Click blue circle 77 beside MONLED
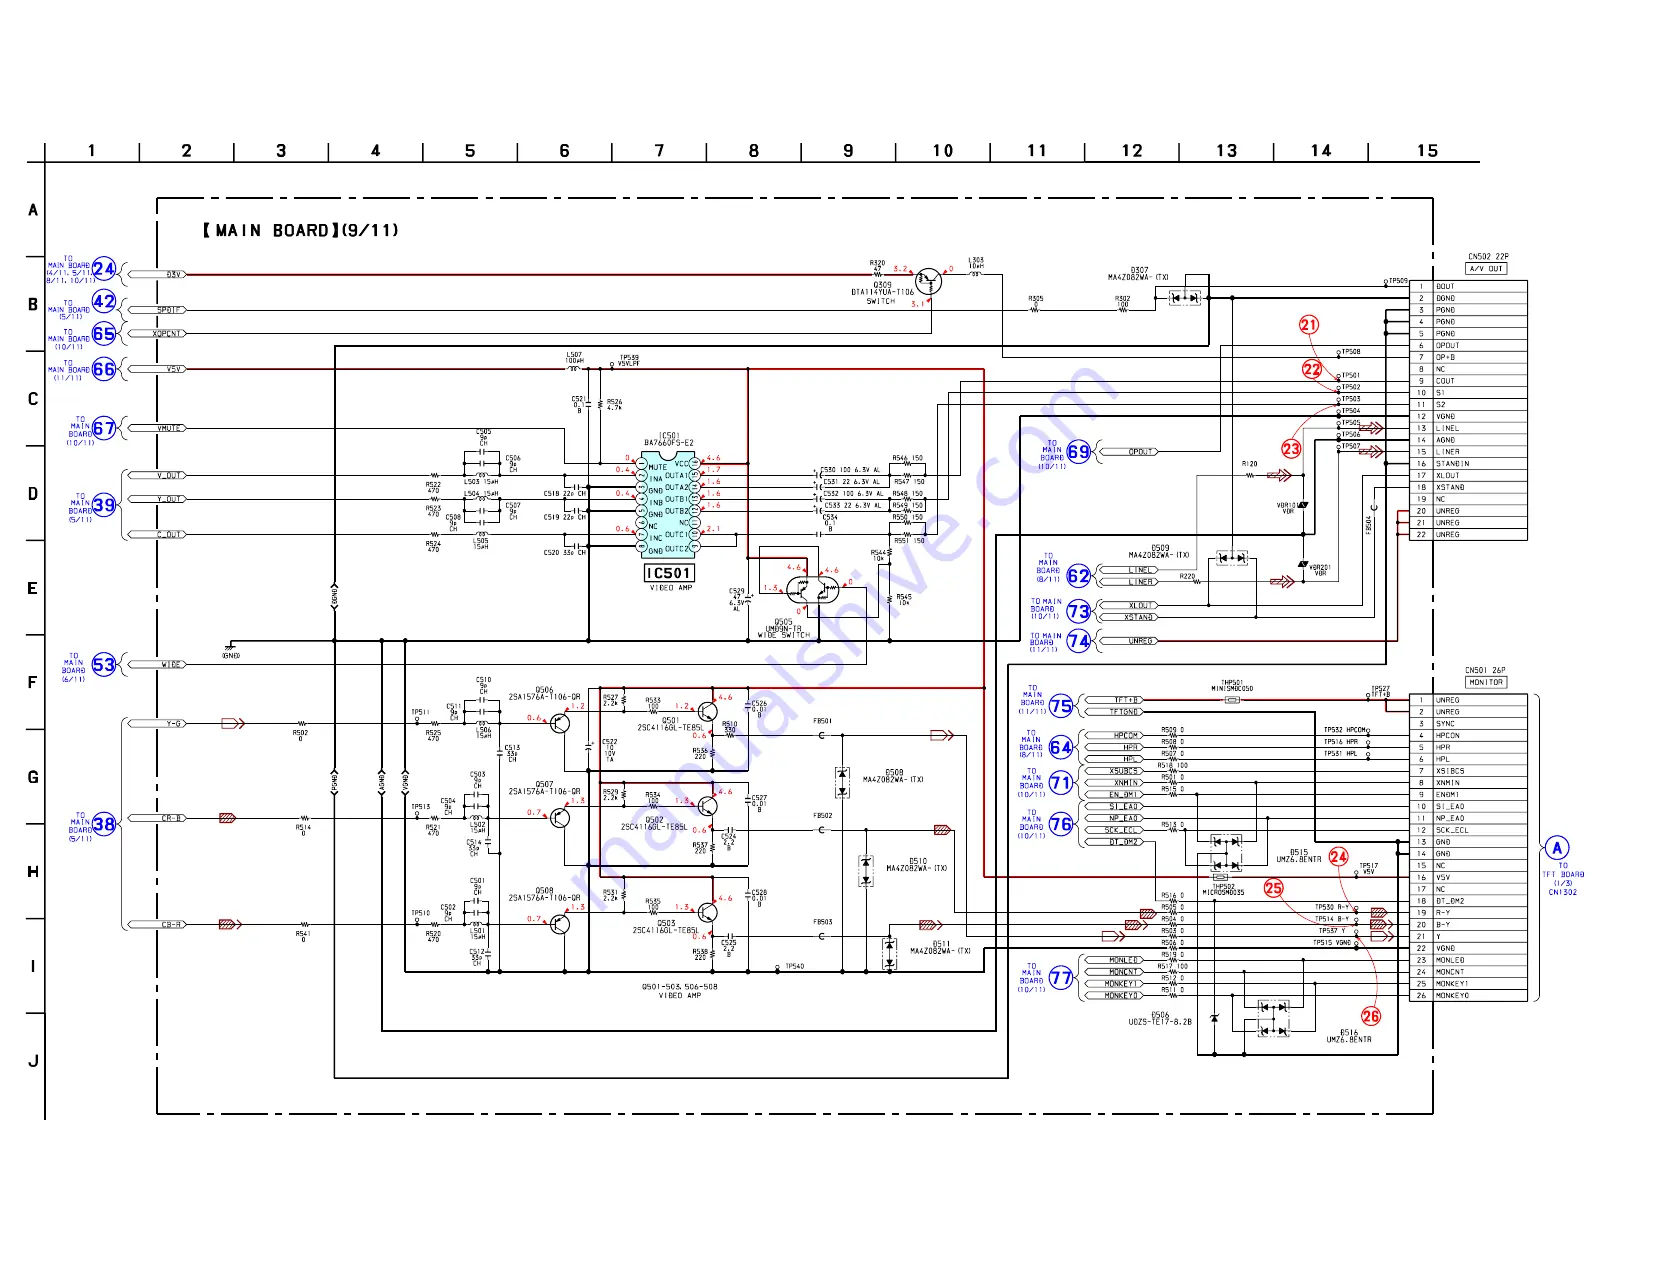The height and width of the screenshot is (1262, 1679). tap(1061, 978)
